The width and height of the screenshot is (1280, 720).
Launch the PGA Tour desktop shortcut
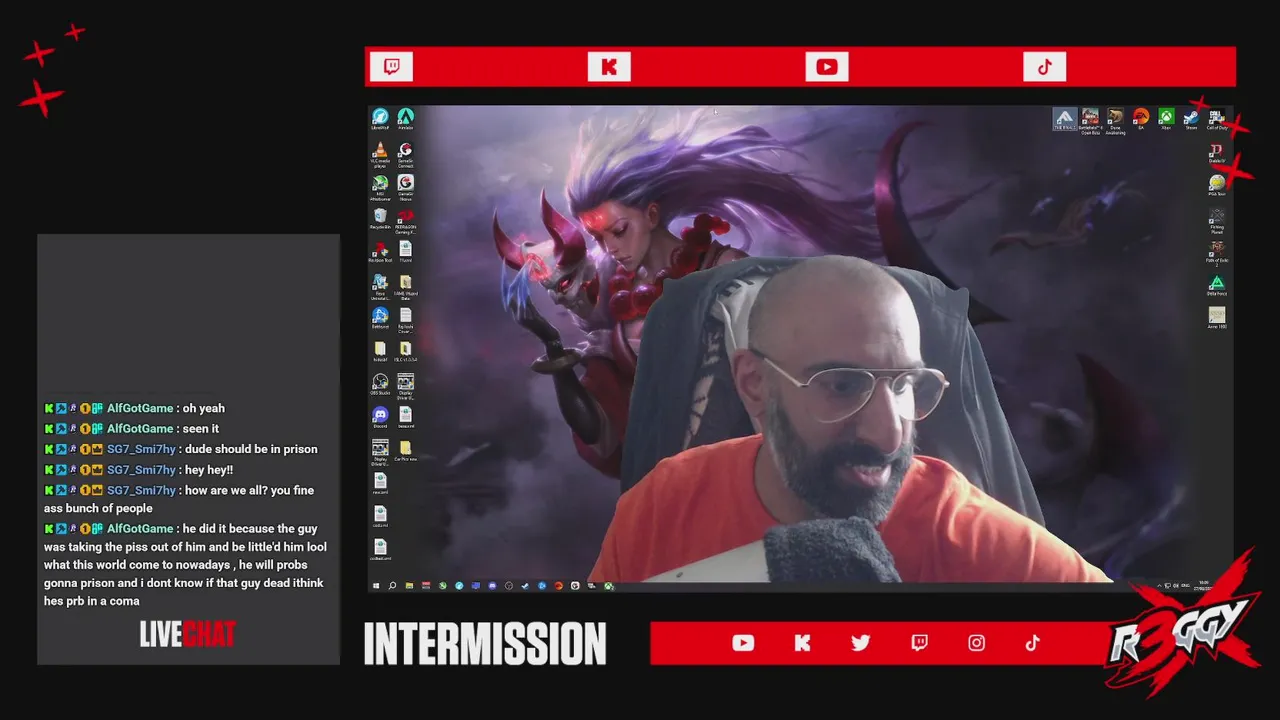click(1217, 186)
